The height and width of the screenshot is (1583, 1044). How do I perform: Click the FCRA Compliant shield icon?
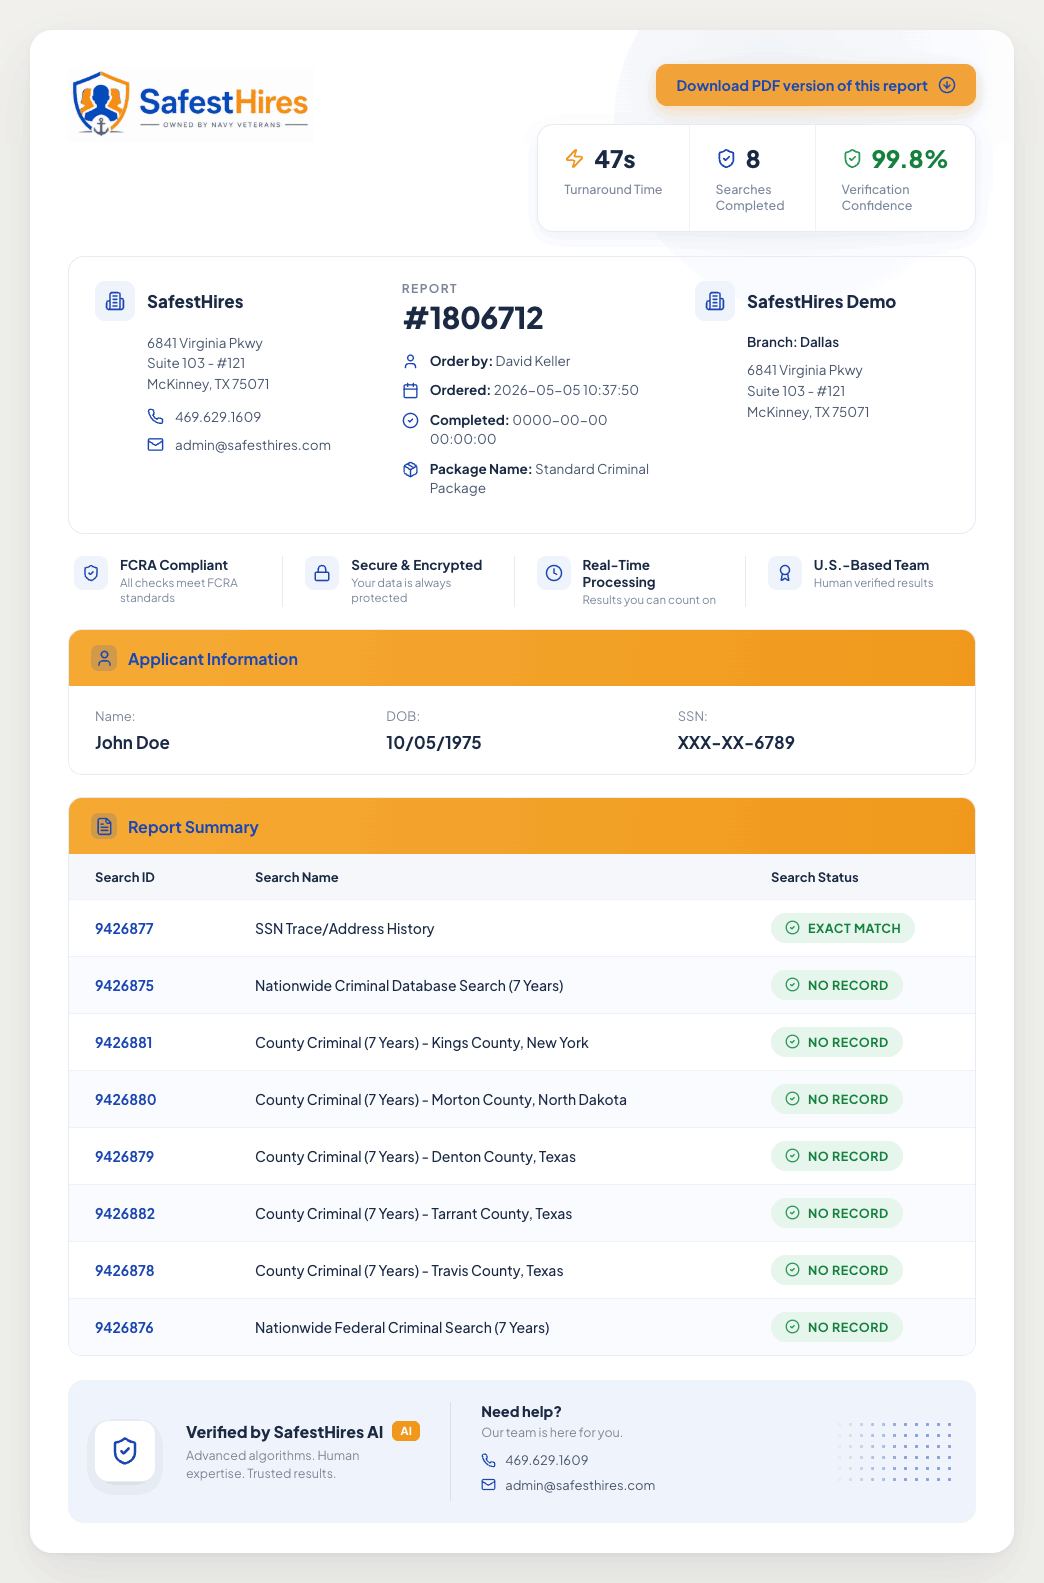tap(91, 573)
